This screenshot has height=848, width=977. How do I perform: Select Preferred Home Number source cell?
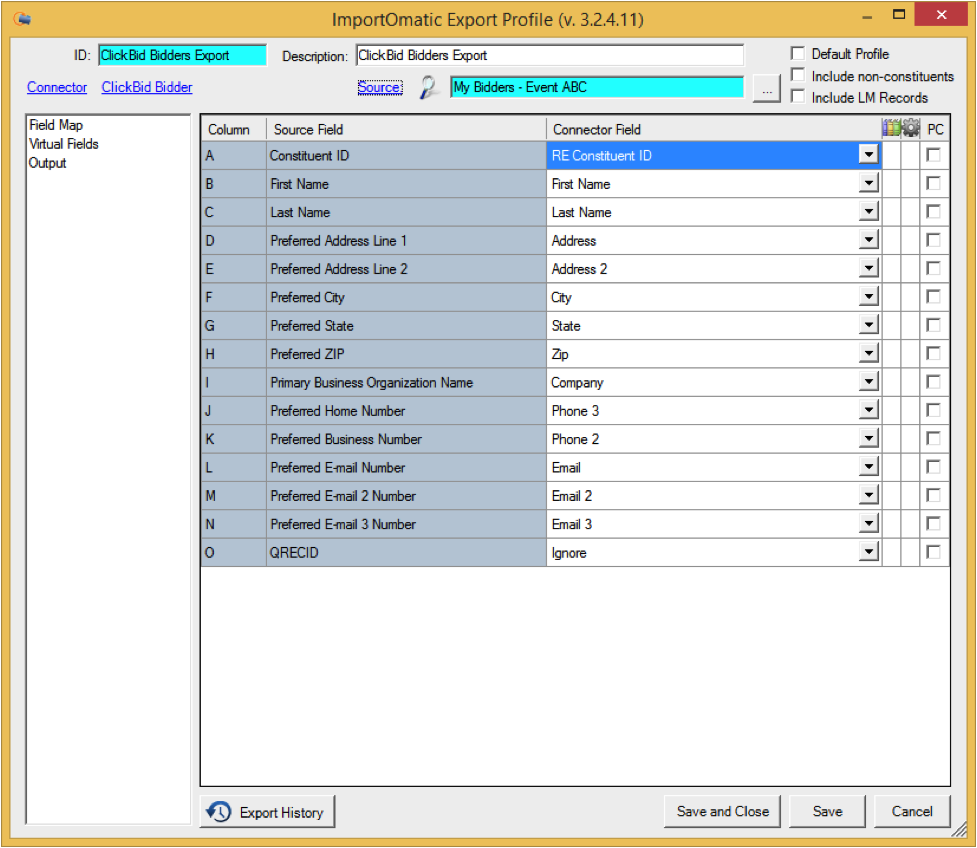(x=406, y=411)
